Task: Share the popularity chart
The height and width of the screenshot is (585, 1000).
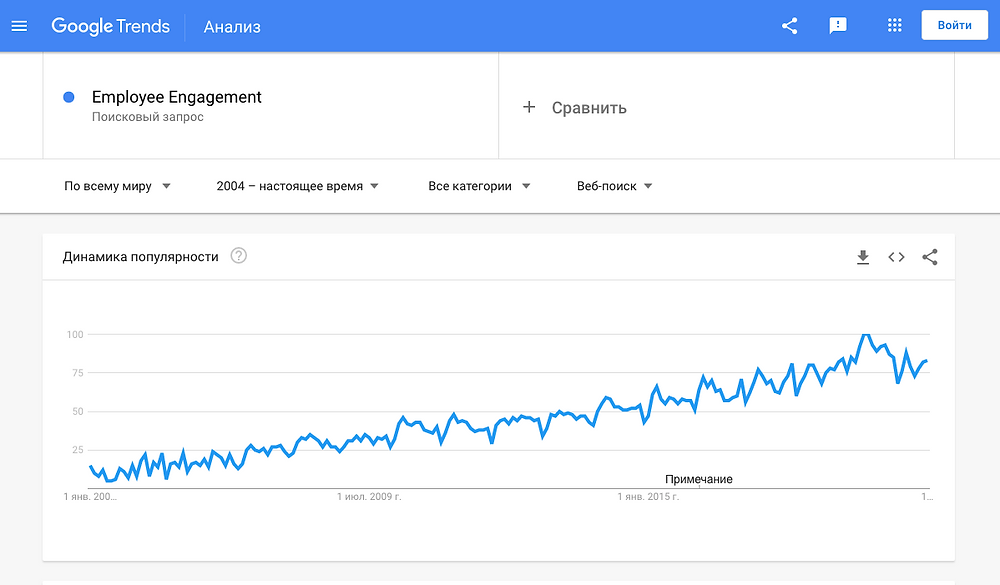Action: [930, 257]
